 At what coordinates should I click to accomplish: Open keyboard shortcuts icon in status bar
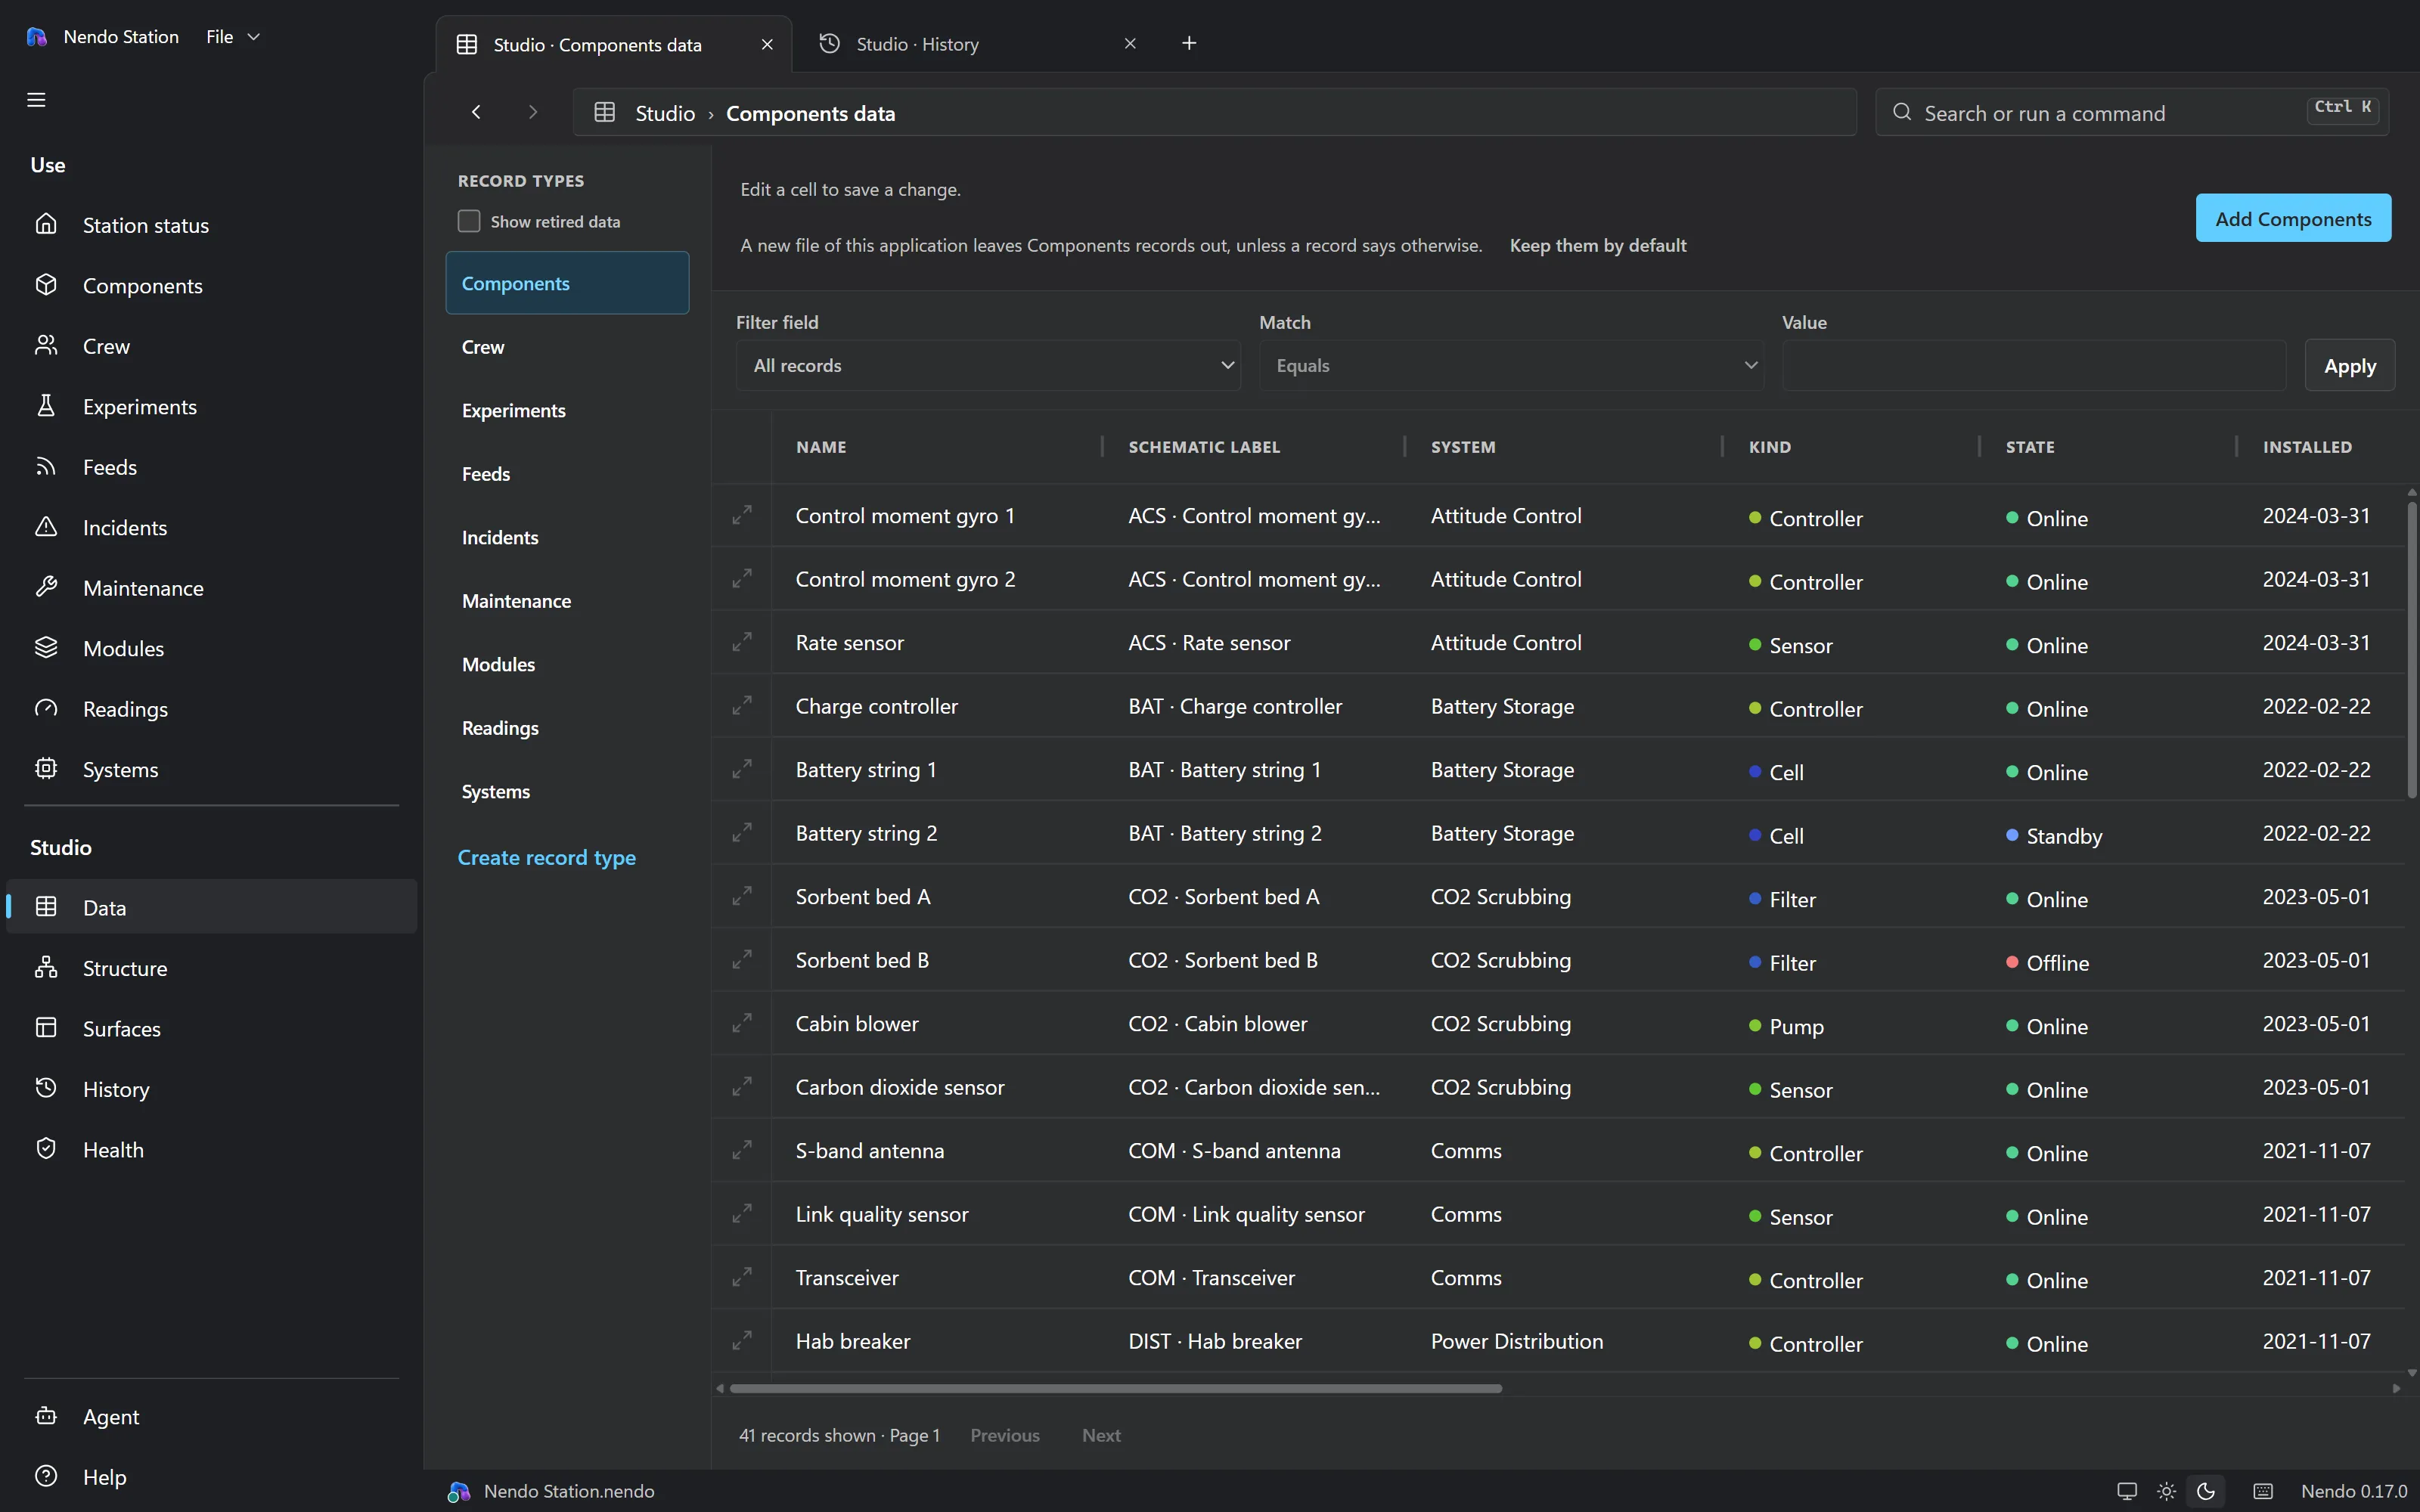pos(2263,1491)
